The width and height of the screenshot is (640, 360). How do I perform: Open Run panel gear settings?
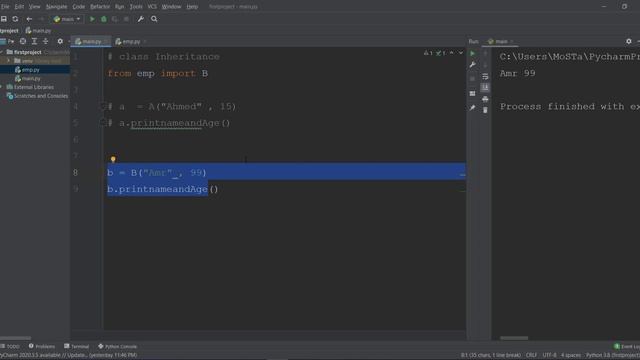[629, 41]
